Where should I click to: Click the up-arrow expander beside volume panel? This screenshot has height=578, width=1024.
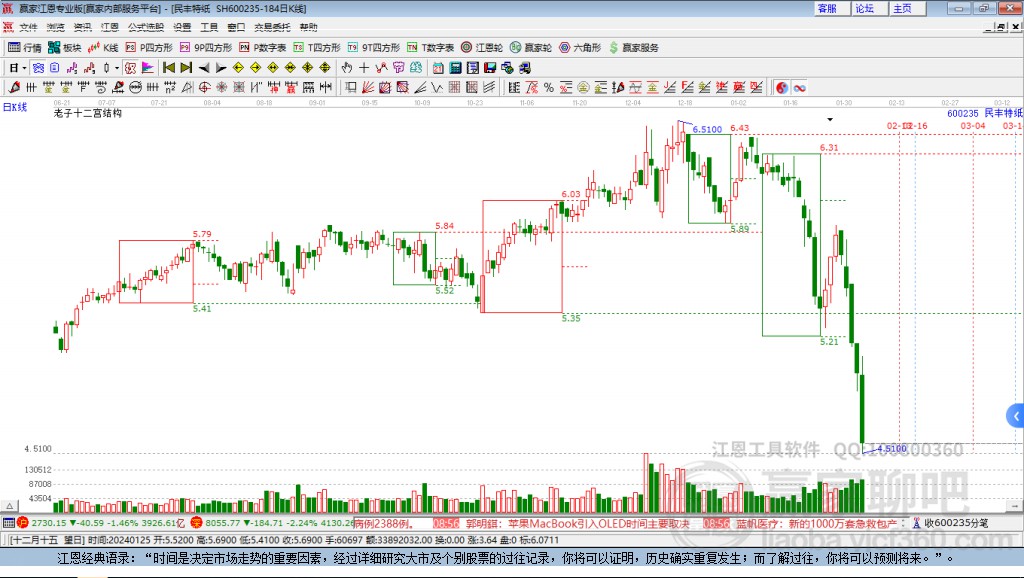(9, 506)
